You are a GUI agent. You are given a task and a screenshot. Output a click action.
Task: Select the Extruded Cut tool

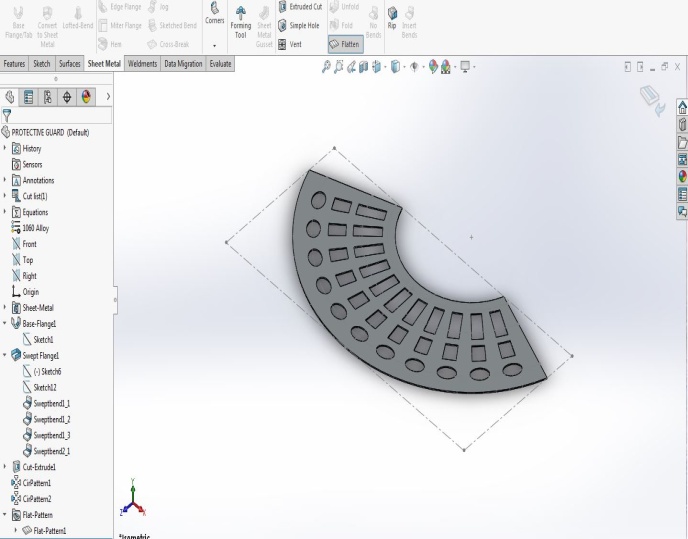(301, 7)
